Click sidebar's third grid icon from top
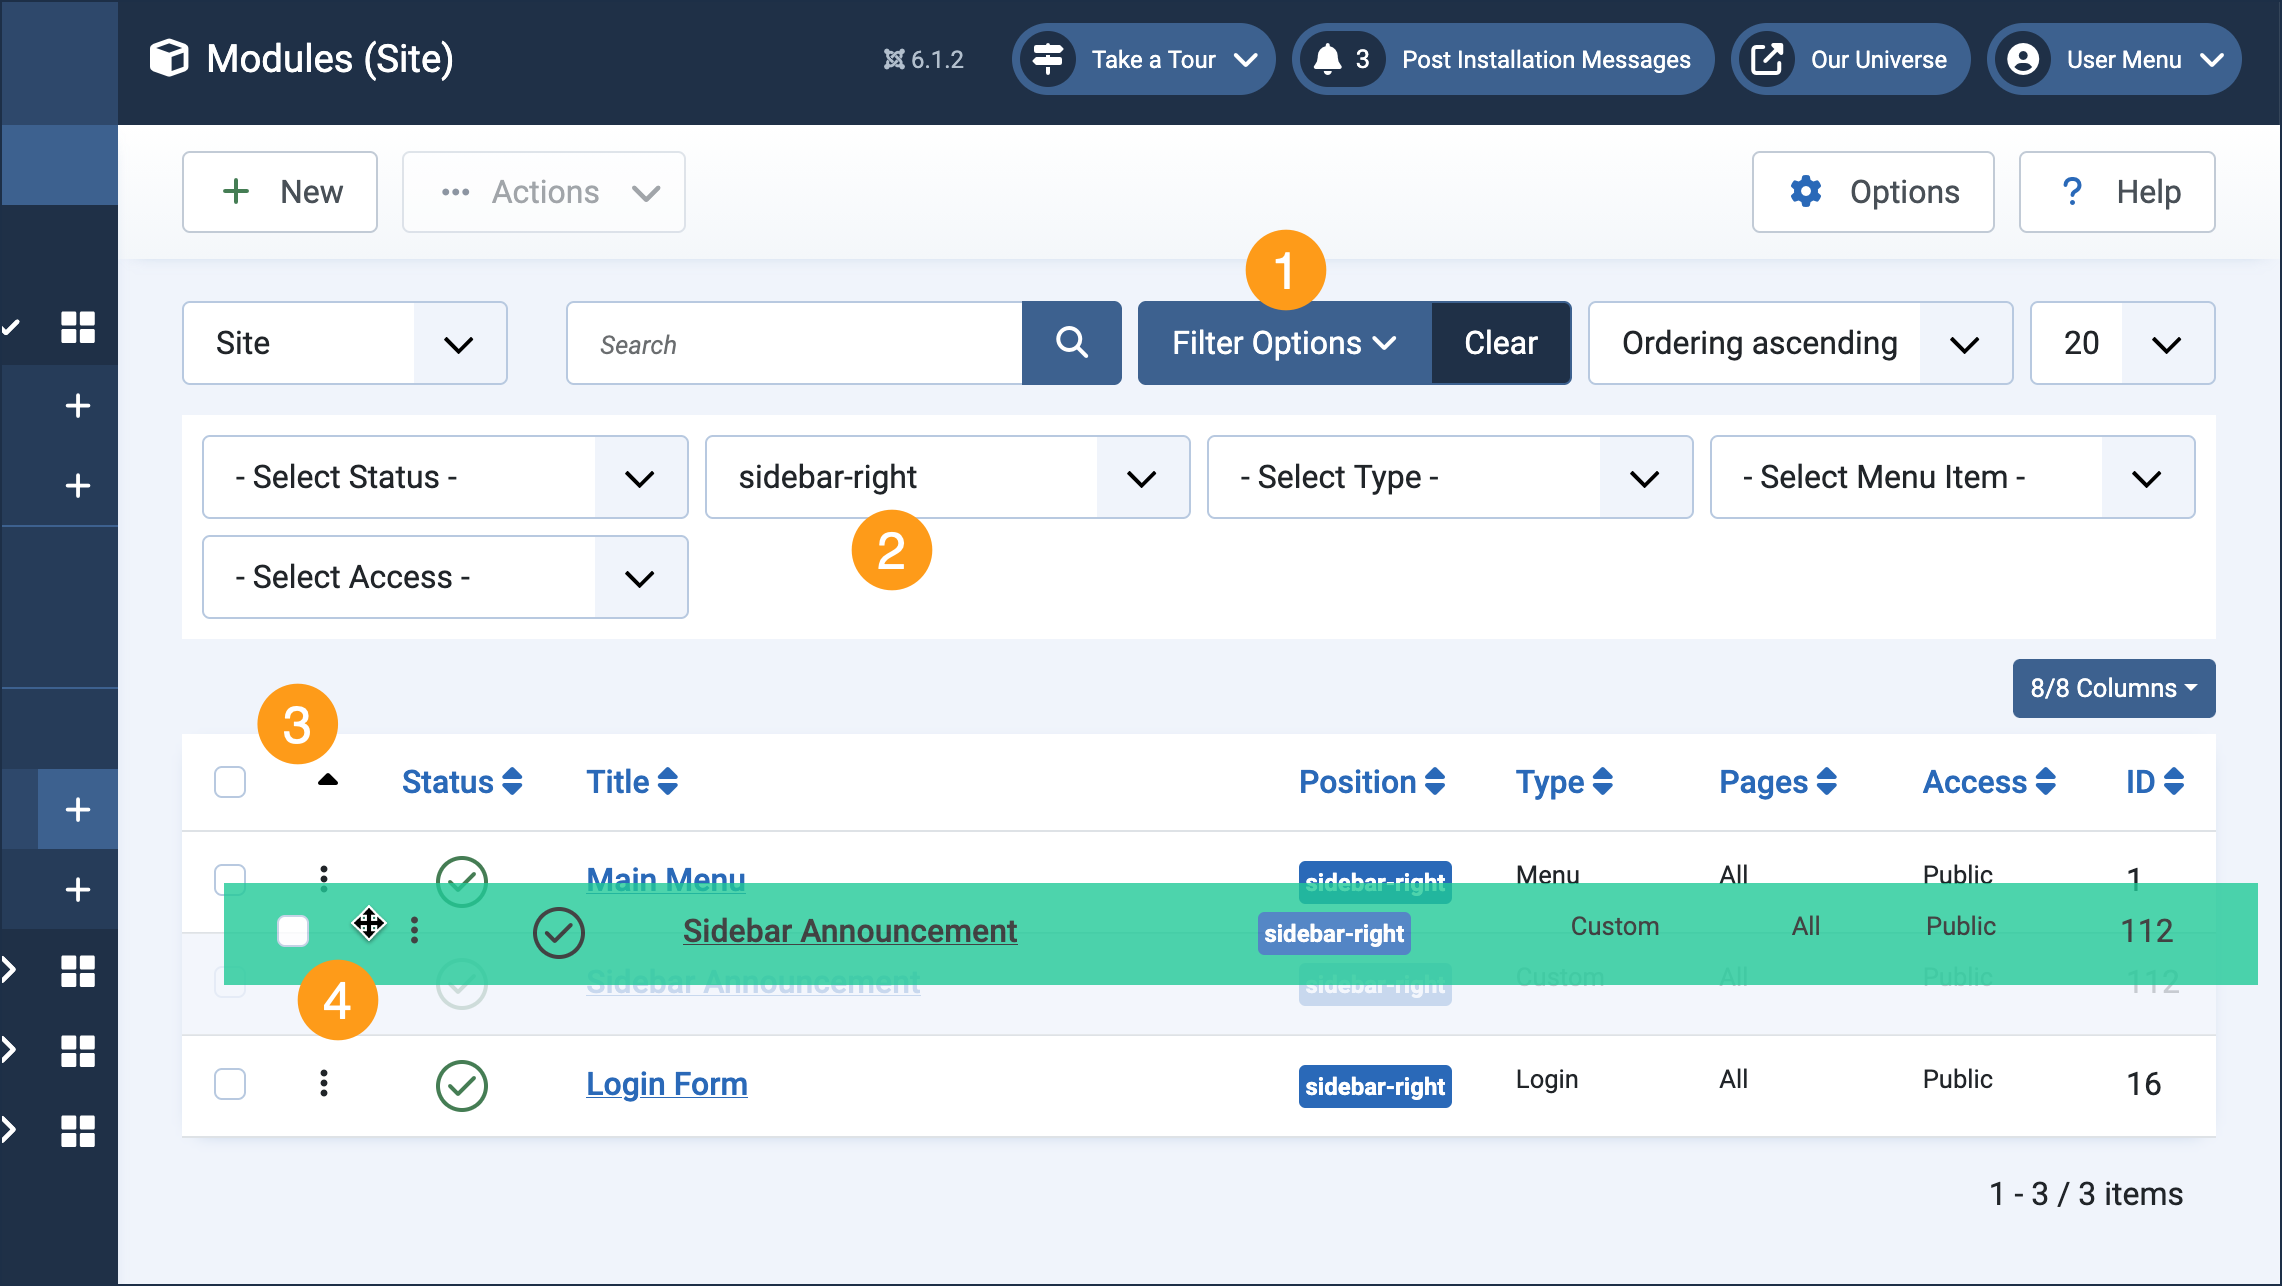 coord(78,1051)
